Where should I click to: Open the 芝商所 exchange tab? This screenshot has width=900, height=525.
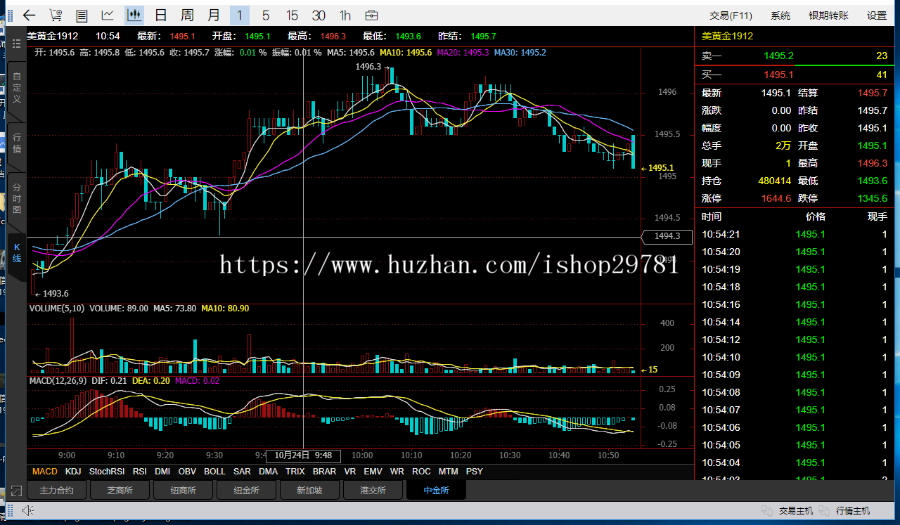[x=119, y=491]
